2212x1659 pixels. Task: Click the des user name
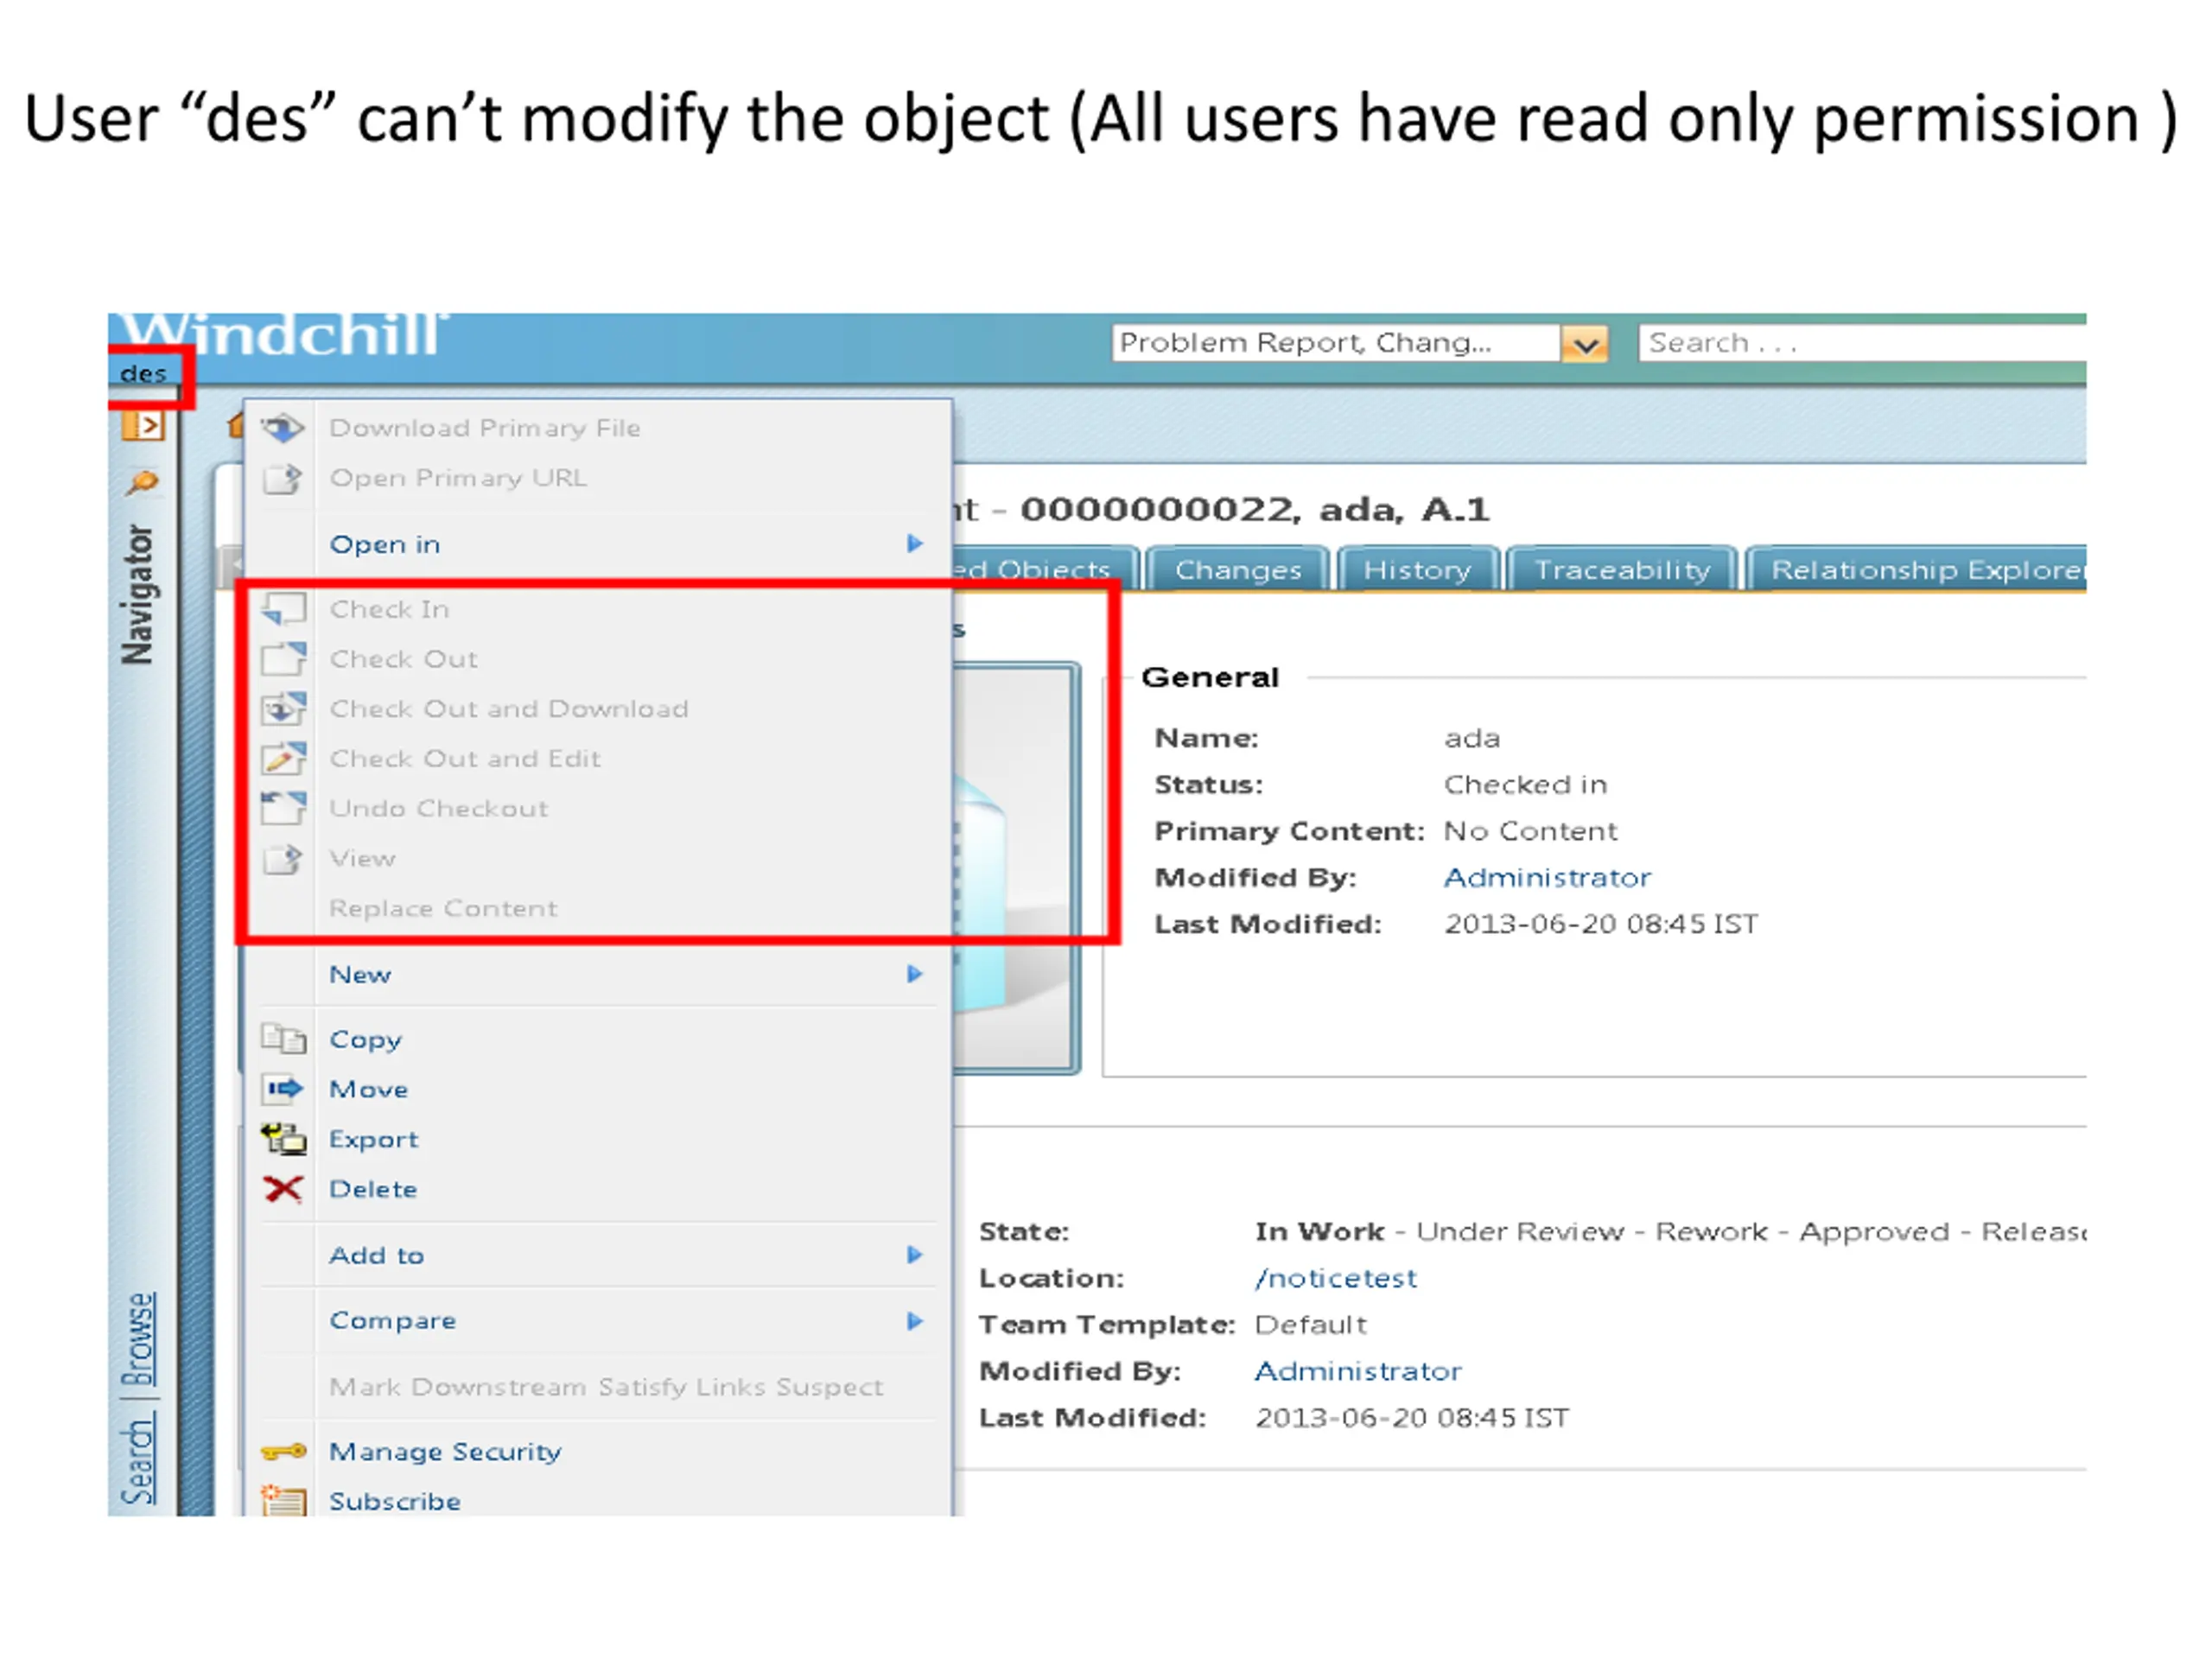[x=143, y=374]
